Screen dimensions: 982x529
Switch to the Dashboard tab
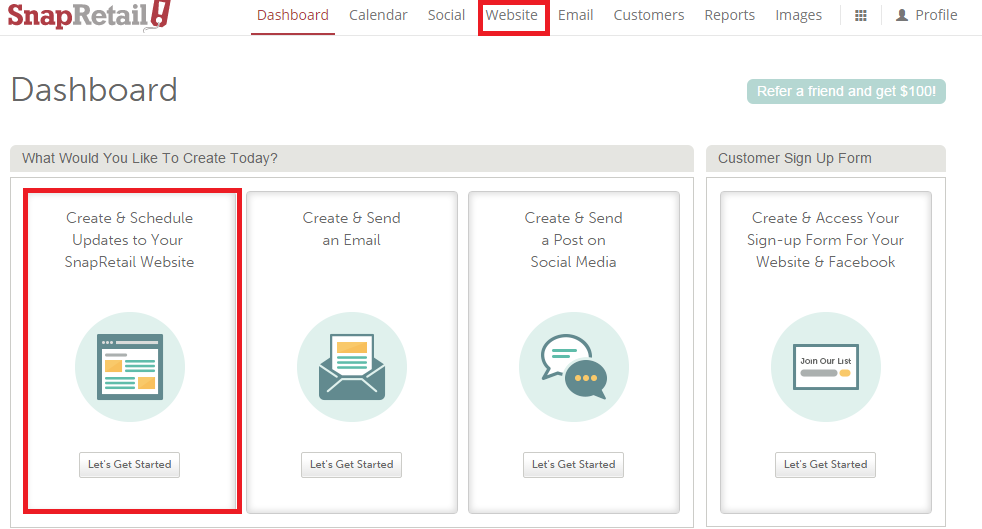[x=292, y=15]
